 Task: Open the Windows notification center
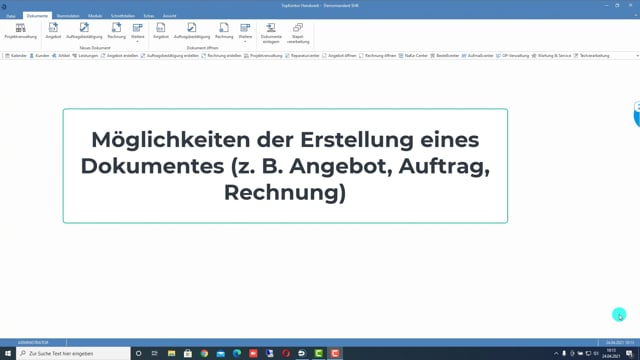629,353
